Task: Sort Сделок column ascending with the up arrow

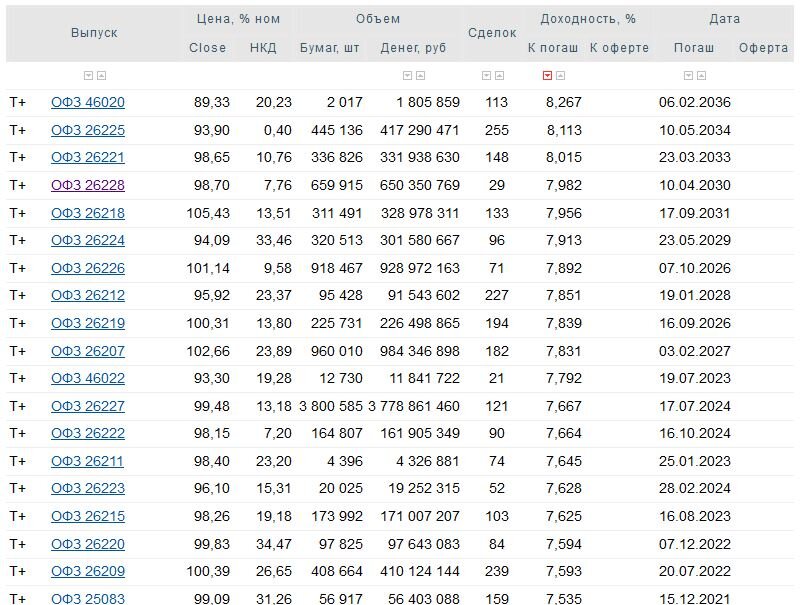Action: tap(499, 75)
